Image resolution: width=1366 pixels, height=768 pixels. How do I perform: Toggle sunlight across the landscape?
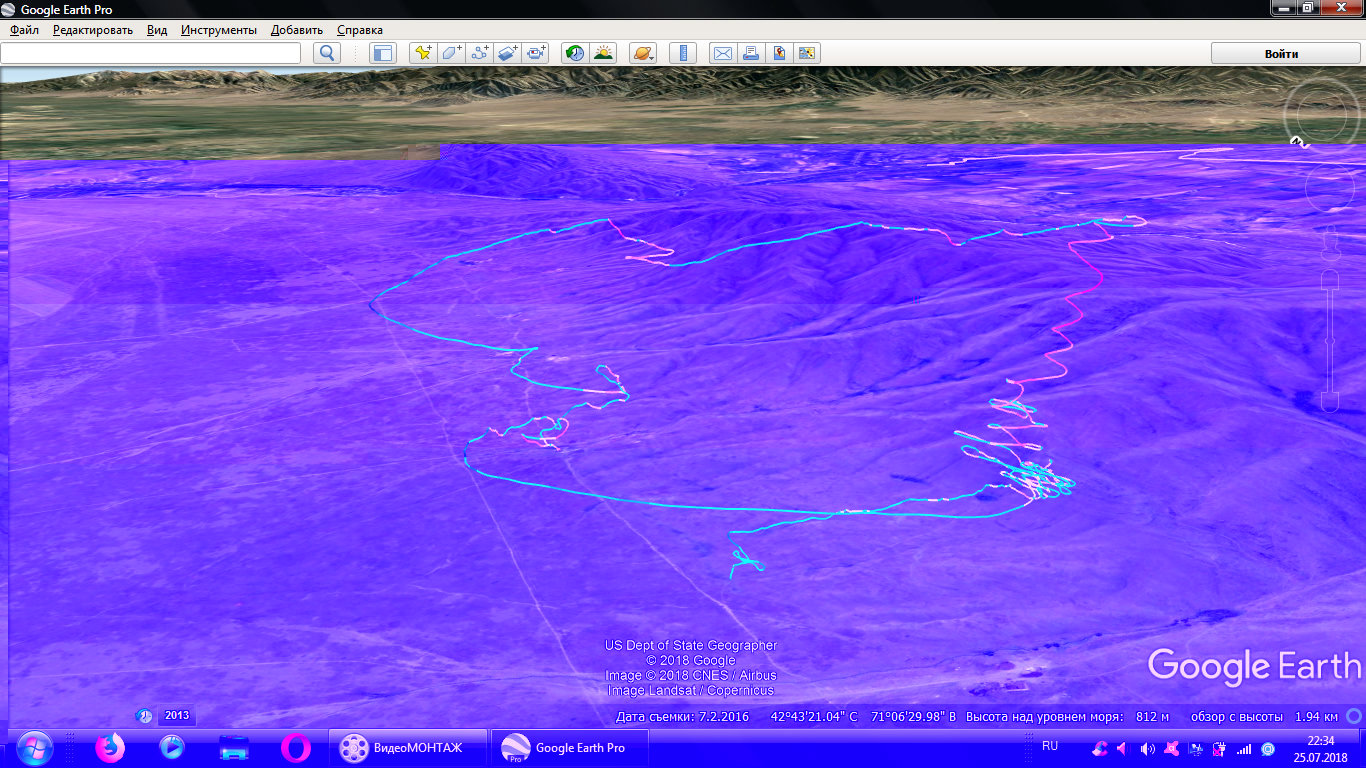click(x=603, y=53)
